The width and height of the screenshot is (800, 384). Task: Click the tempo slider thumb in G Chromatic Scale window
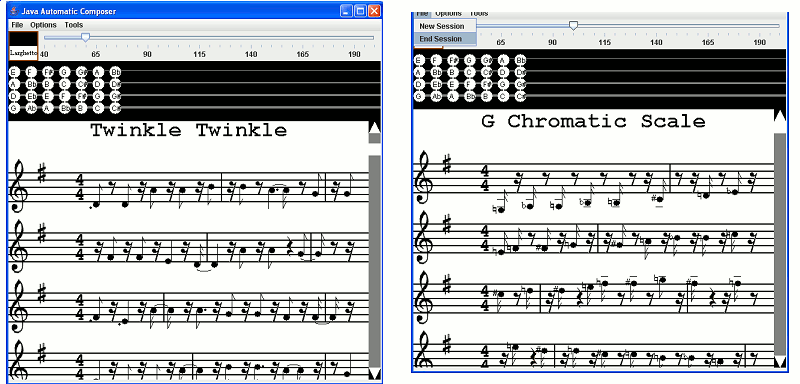point(573,25)
